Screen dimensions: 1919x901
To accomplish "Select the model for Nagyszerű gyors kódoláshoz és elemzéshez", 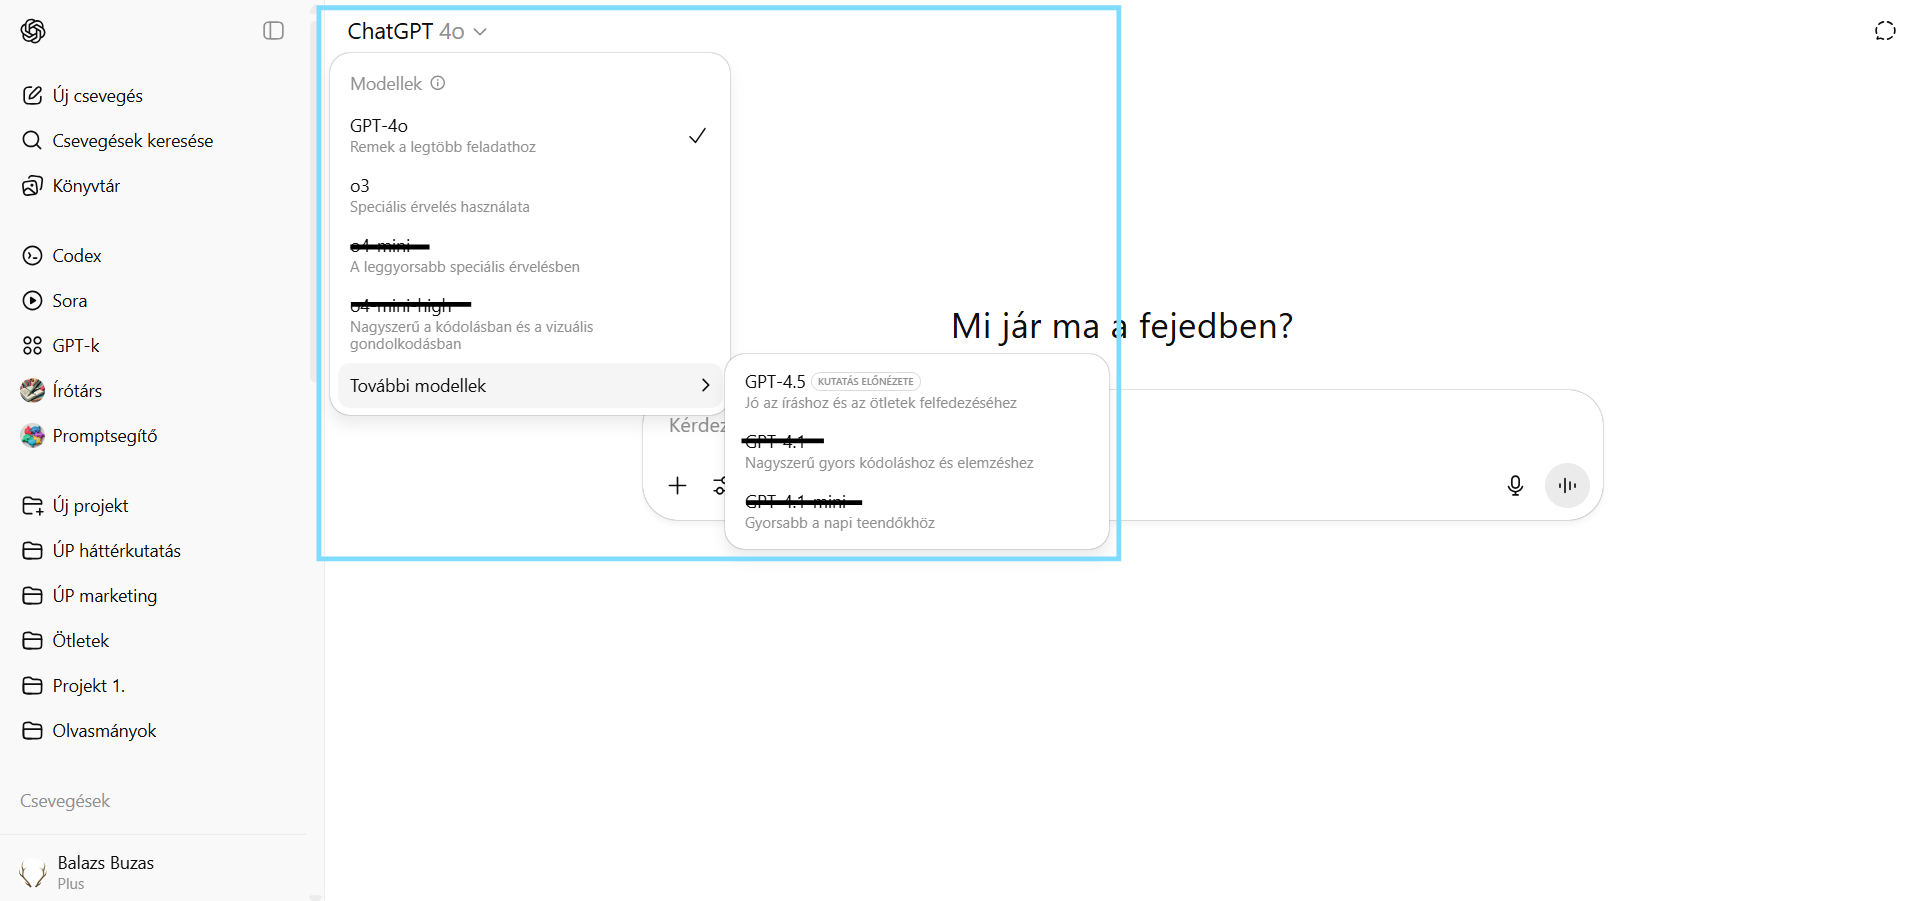I will point(916,451).
